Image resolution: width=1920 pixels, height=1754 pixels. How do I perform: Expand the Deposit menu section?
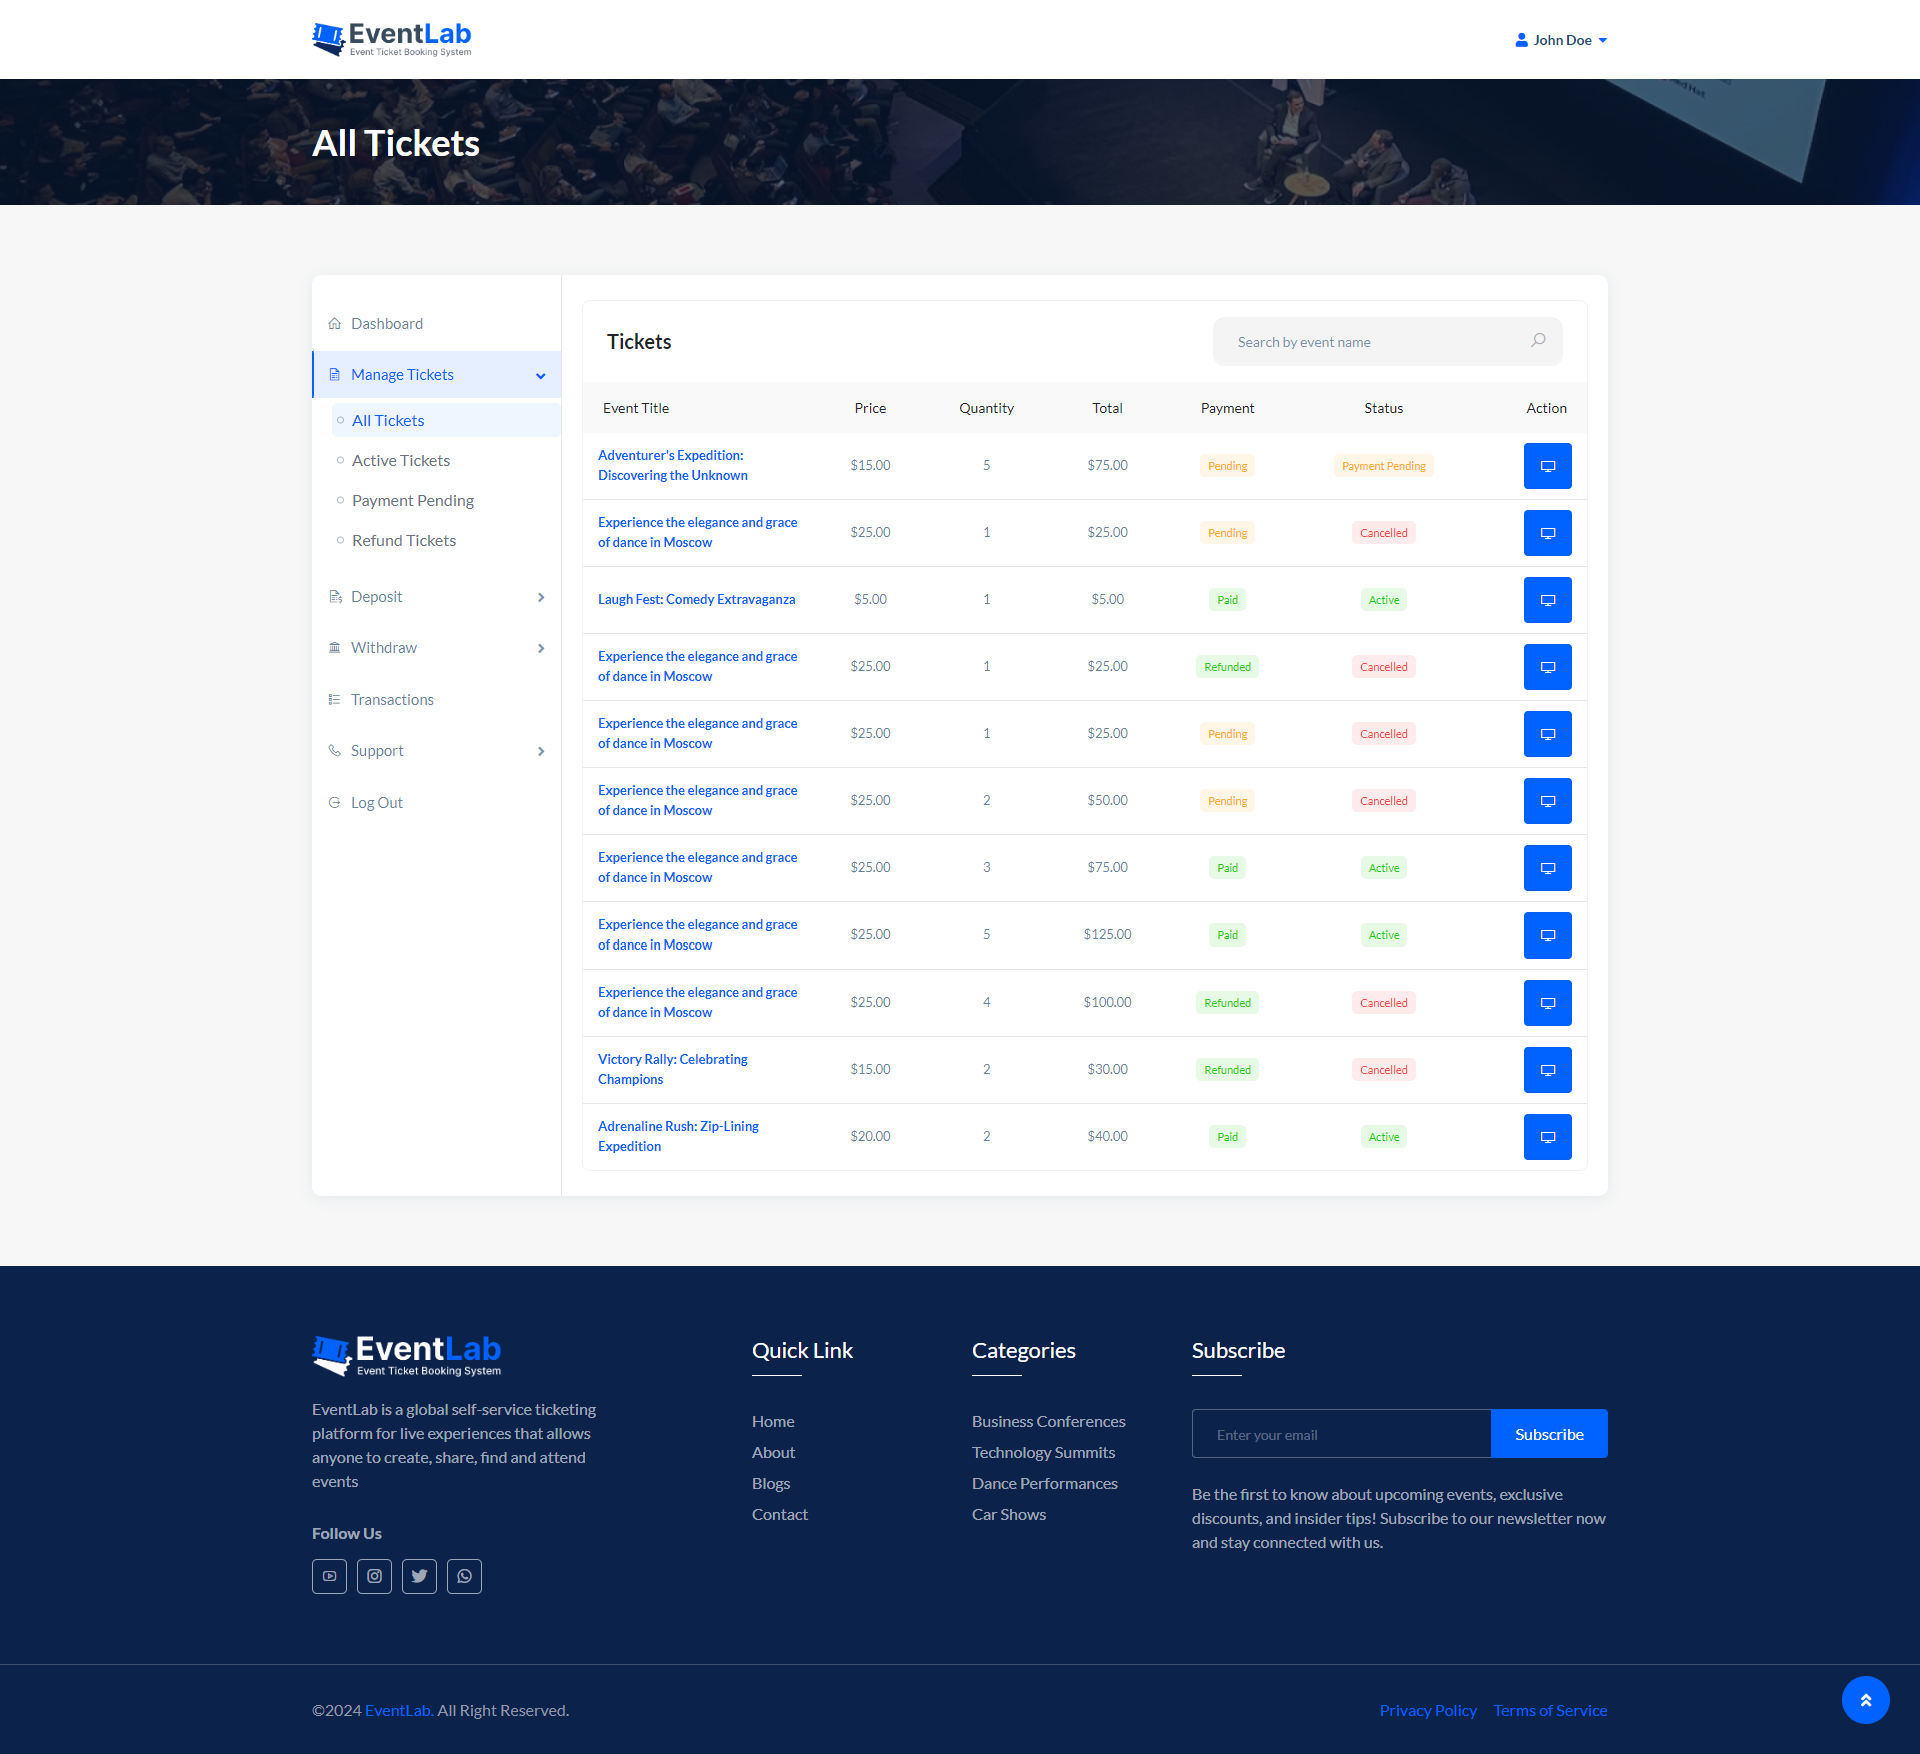tap(541, 597)
